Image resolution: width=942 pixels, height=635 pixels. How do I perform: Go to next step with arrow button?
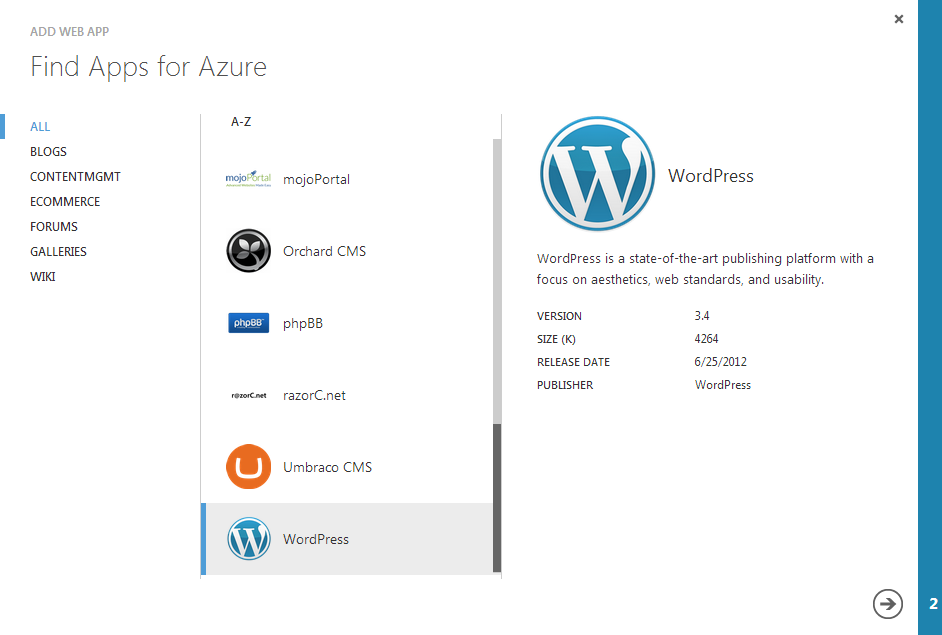887,603
